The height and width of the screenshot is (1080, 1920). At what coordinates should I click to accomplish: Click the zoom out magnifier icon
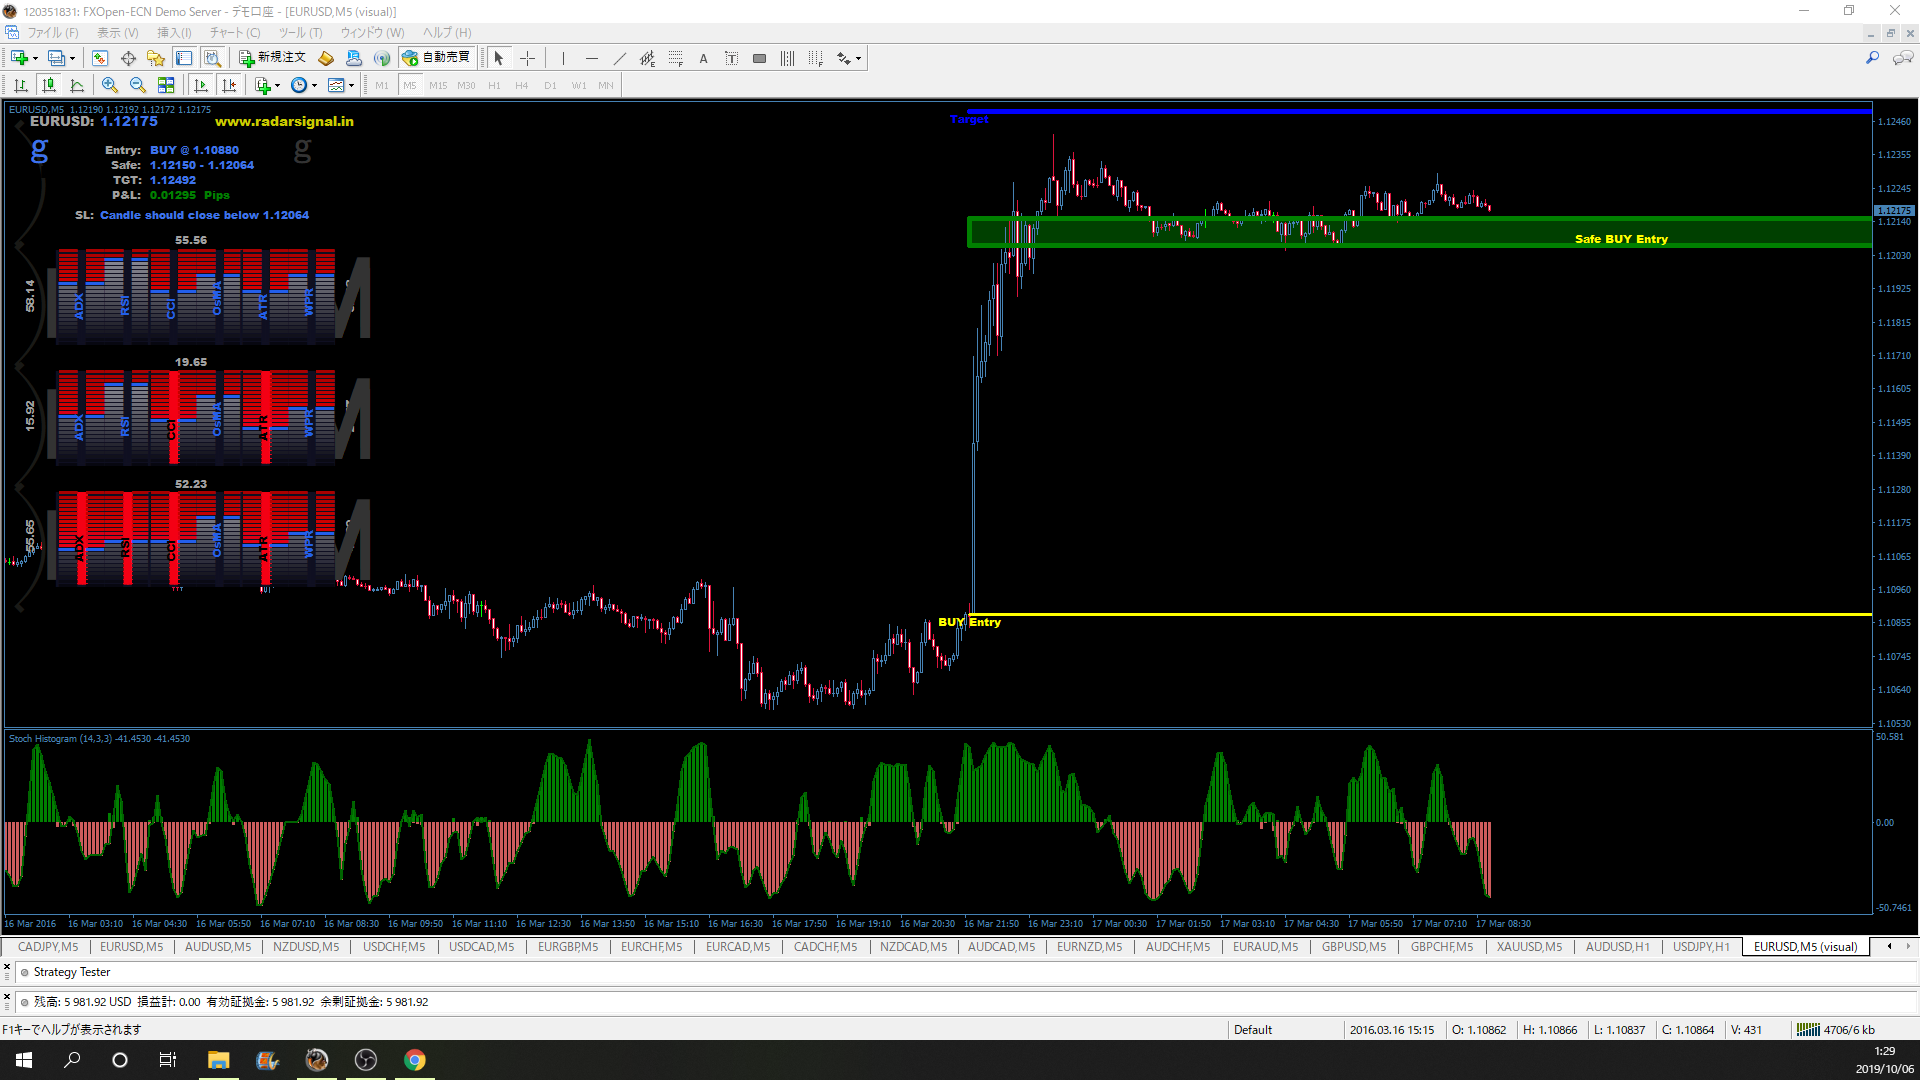138,86
